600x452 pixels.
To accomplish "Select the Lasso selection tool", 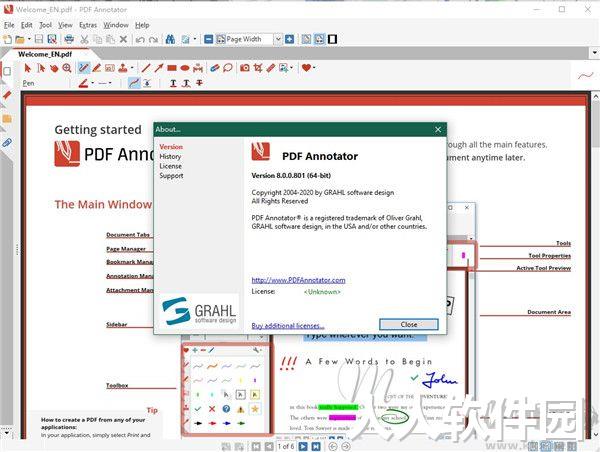I will pyautogui.click(x=228, y=68).
